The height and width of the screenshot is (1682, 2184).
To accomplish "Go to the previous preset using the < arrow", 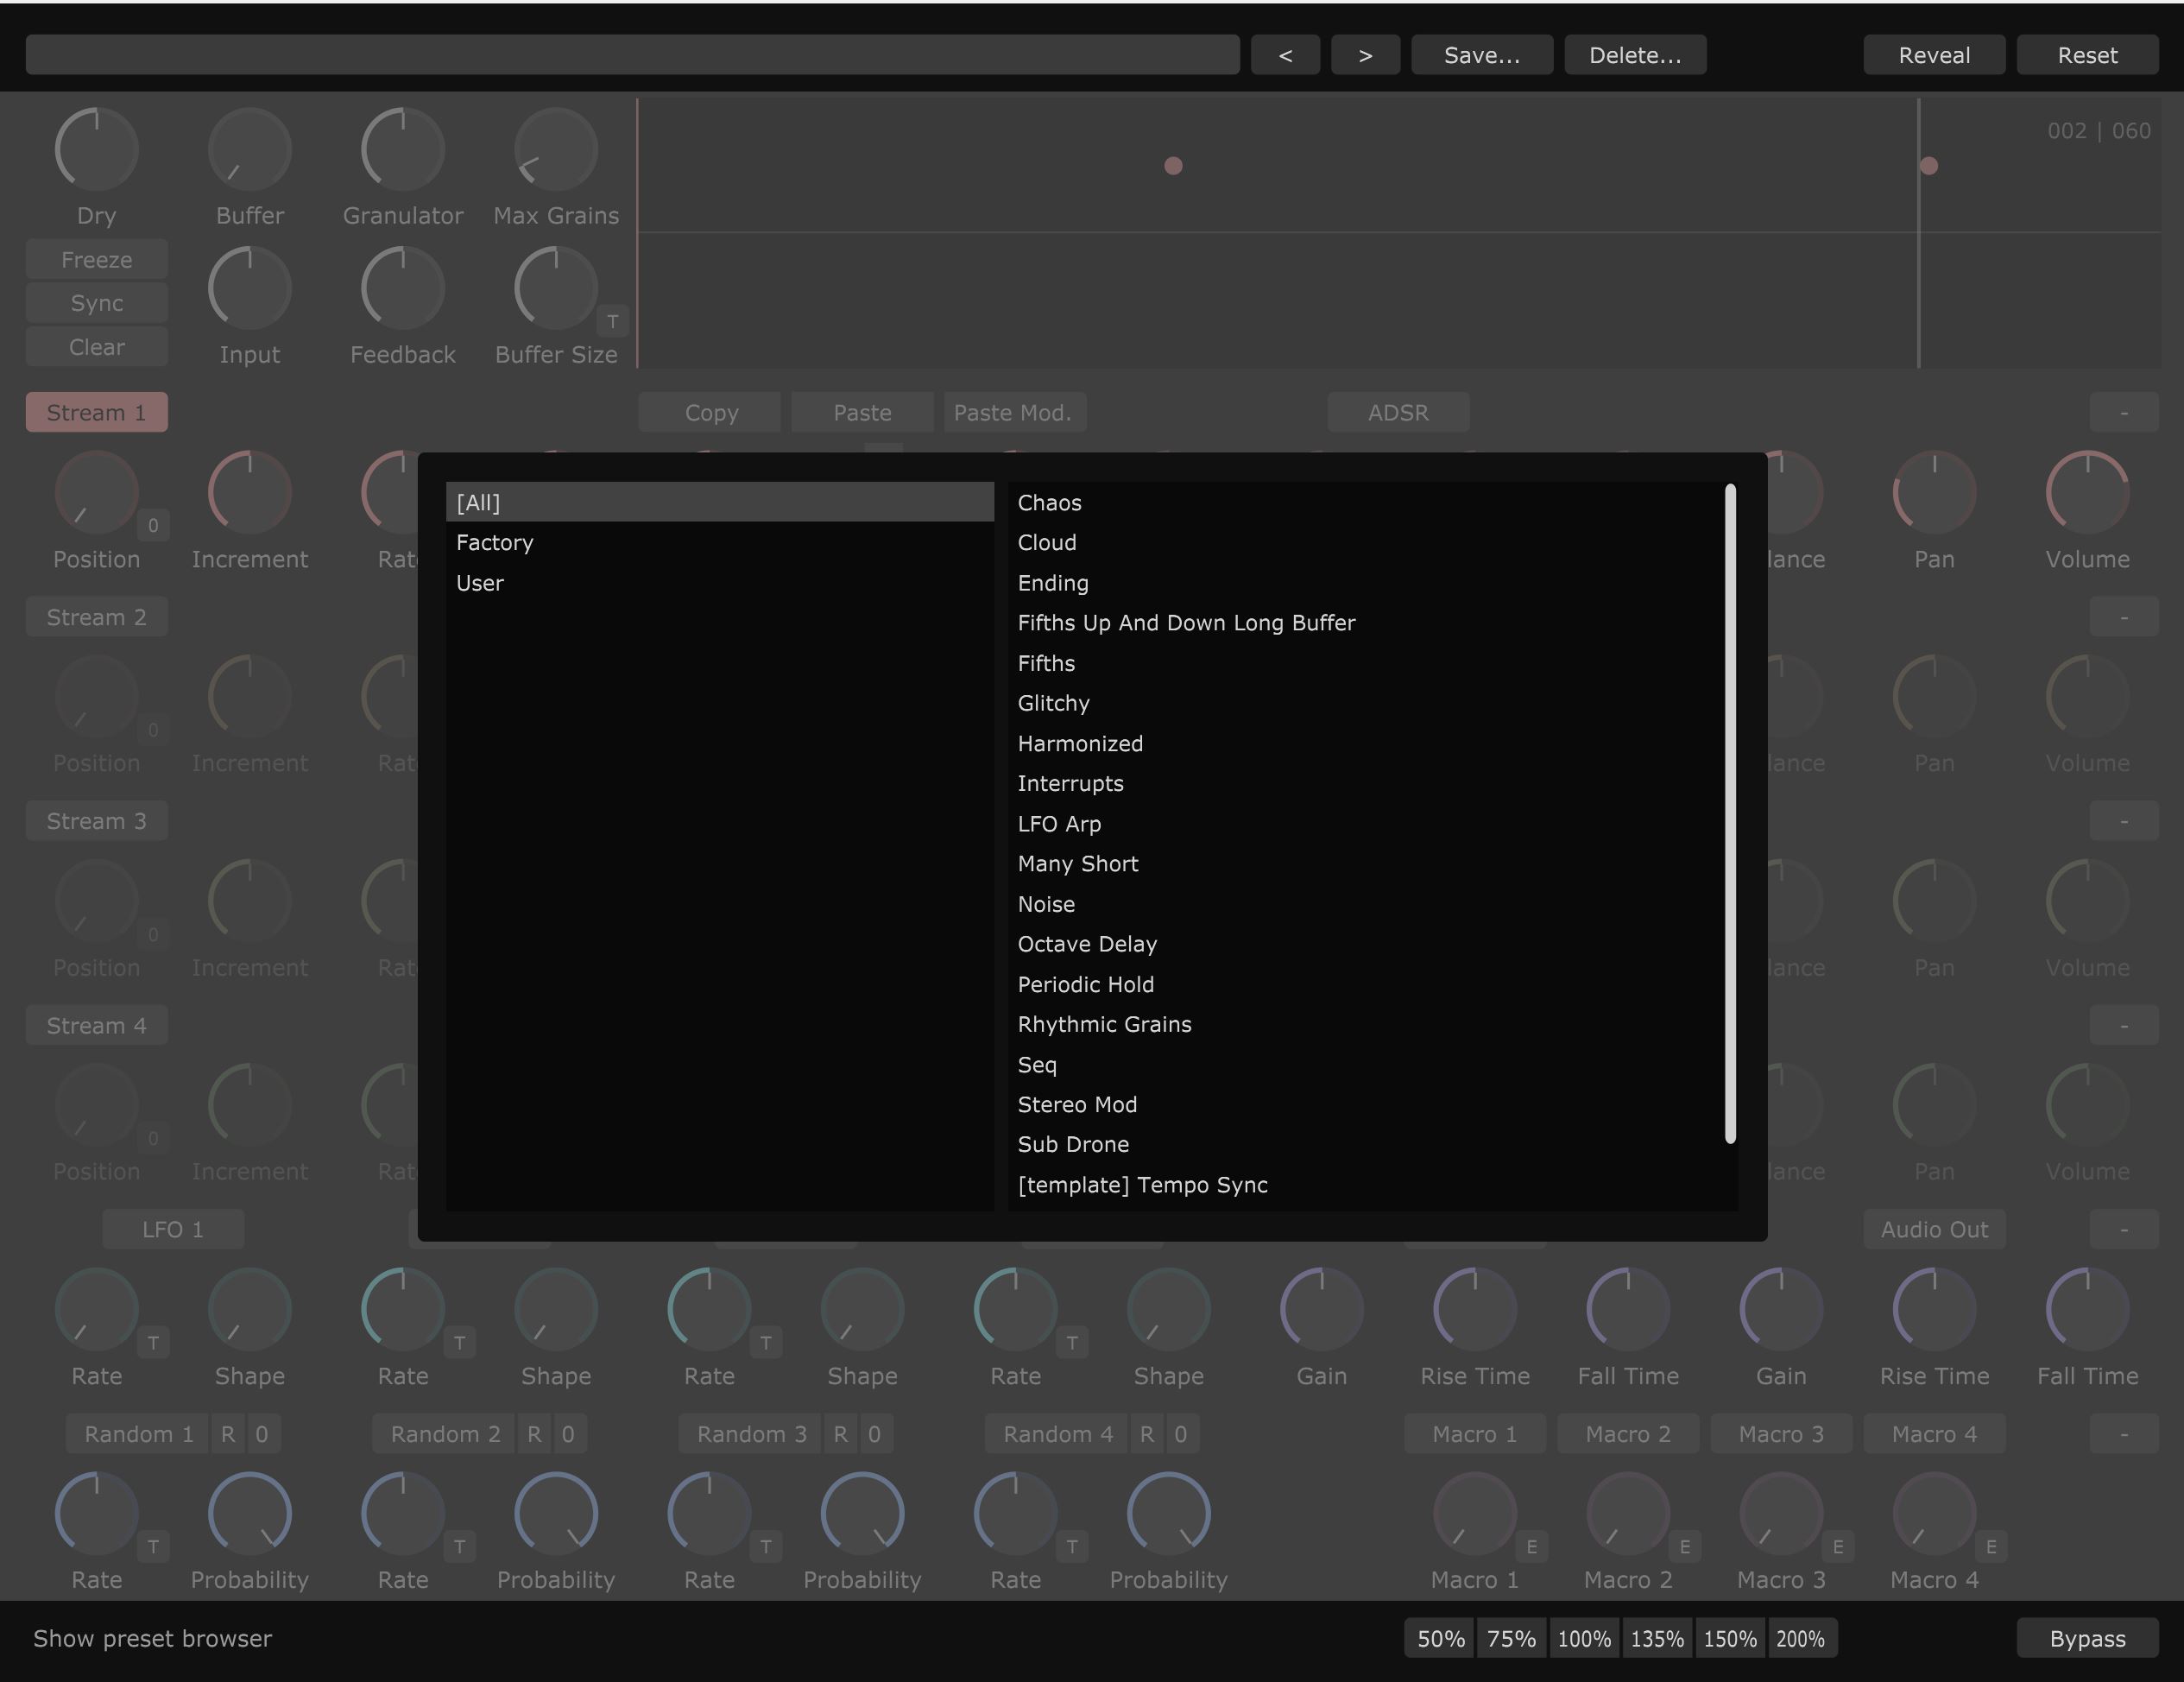I will click(1285, 55).
